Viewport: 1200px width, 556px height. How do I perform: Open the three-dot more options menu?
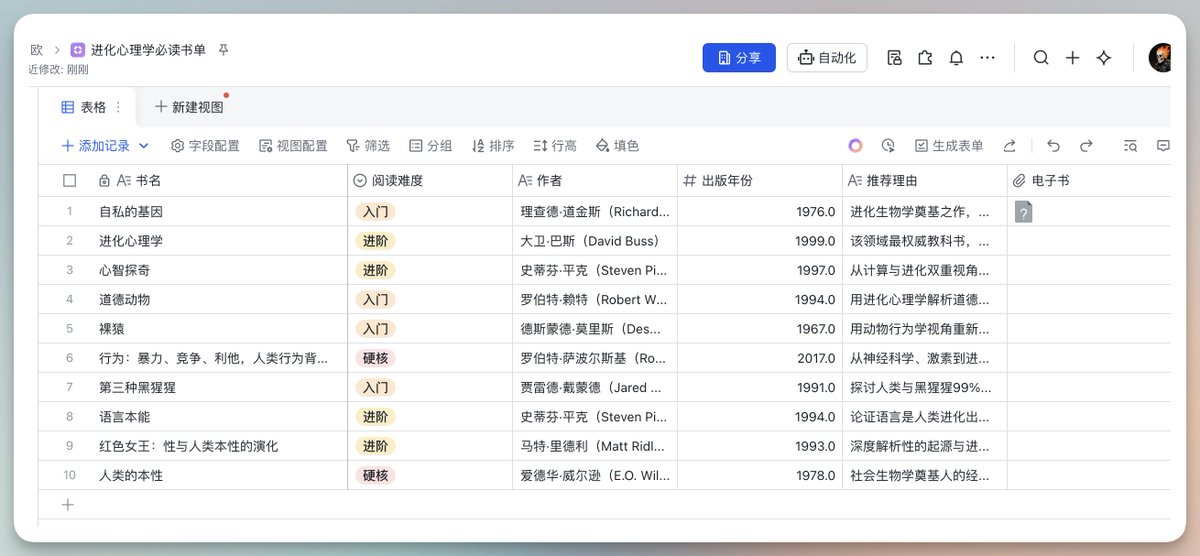coord(988,58)
